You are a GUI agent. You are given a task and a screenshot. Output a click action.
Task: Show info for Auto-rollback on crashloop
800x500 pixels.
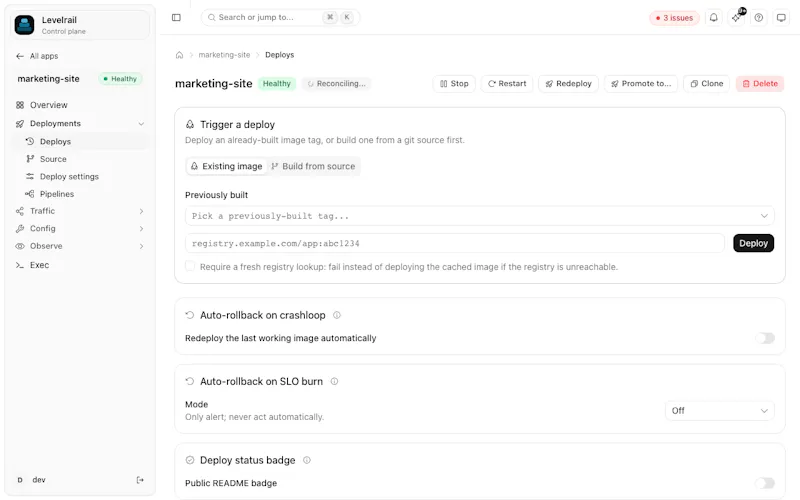point(337,315)
